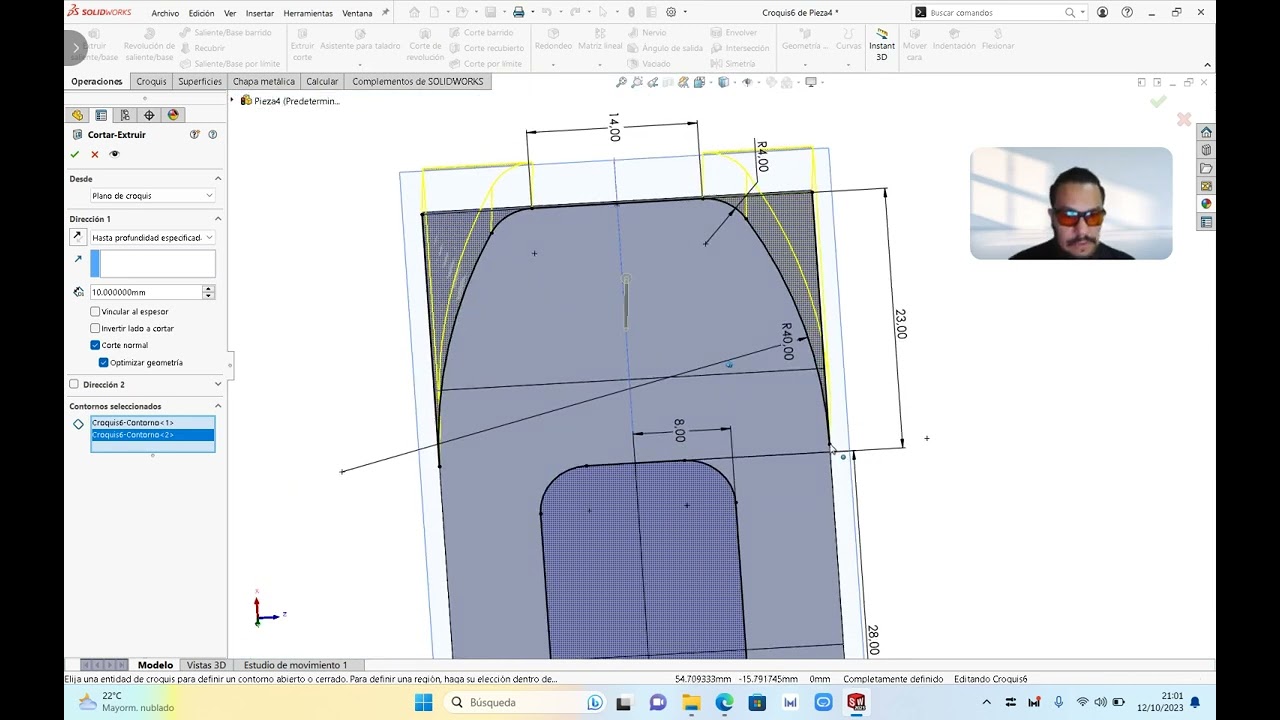This screenshot has width=1280, height=720.
Task: Enable Vincular al espesor checkbox
Action: [95, 311]
